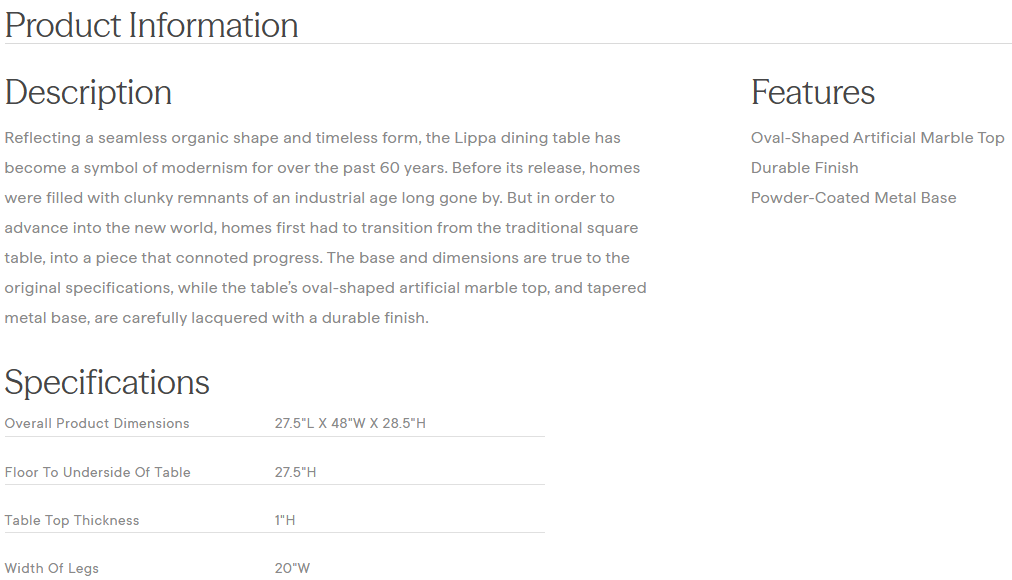Click the Description section heading

pyautogui.click(x=88, y=92)
